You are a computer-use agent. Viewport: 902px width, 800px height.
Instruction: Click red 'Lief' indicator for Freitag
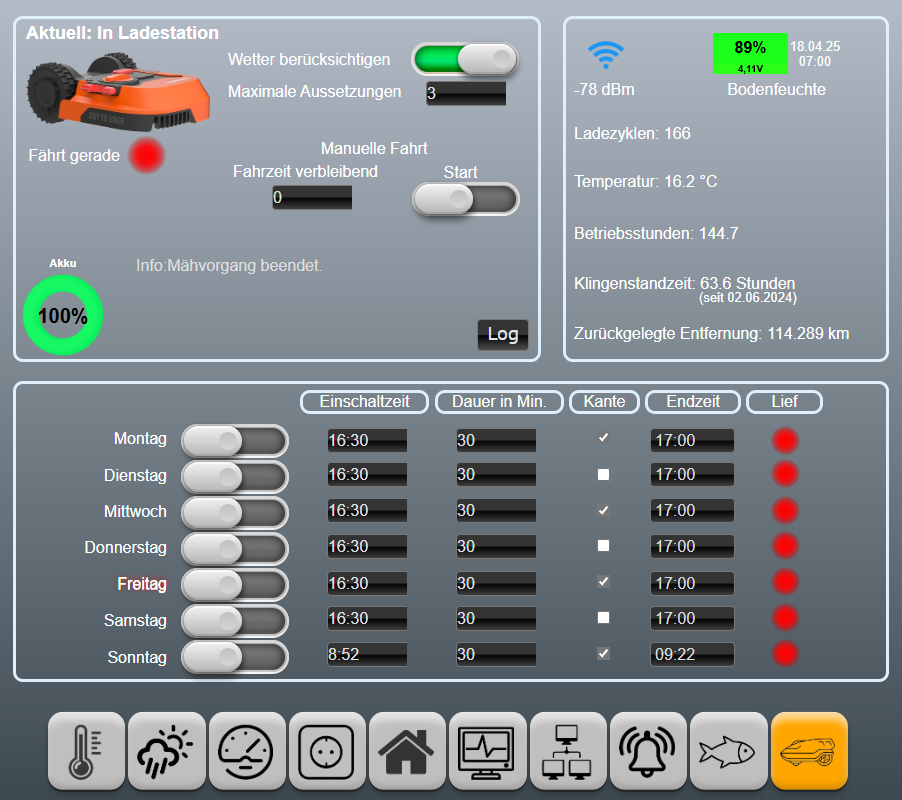(x=785, y=582)
